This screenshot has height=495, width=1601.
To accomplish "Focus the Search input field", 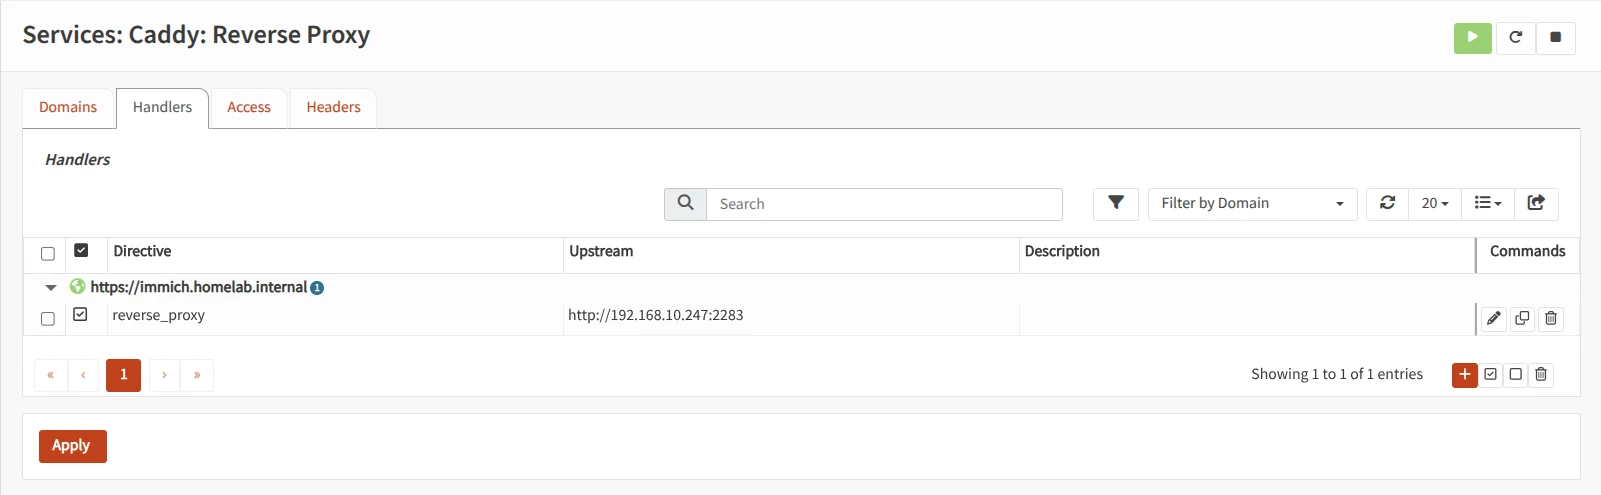I will (x=884, y=204).
